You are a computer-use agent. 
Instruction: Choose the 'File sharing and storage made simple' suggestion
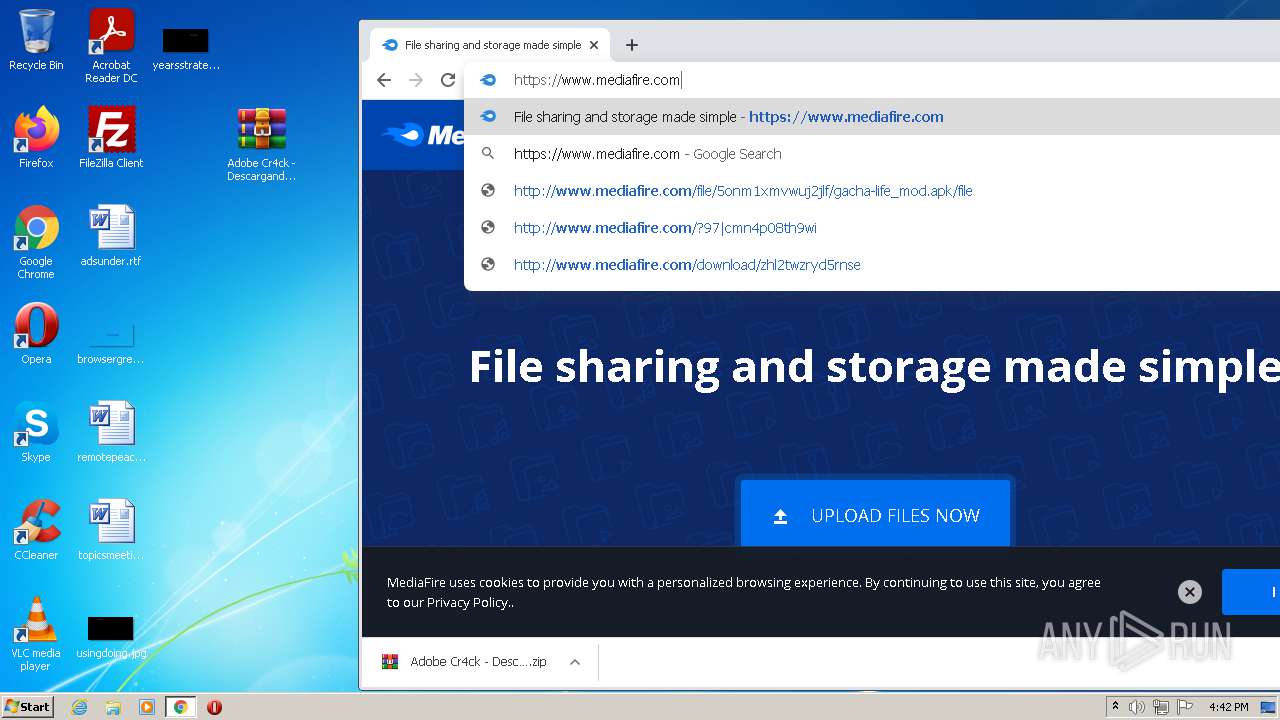[x=872, y=117]
